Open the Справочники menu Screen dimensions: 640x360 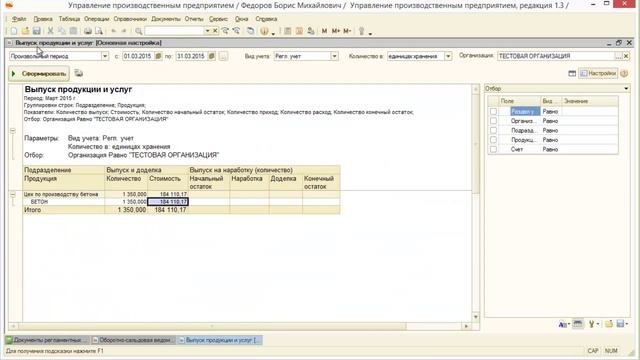130,19
